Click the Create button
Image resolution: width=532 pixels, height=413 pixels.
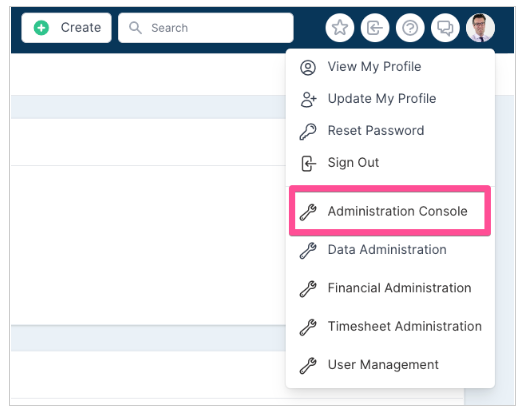66,28
